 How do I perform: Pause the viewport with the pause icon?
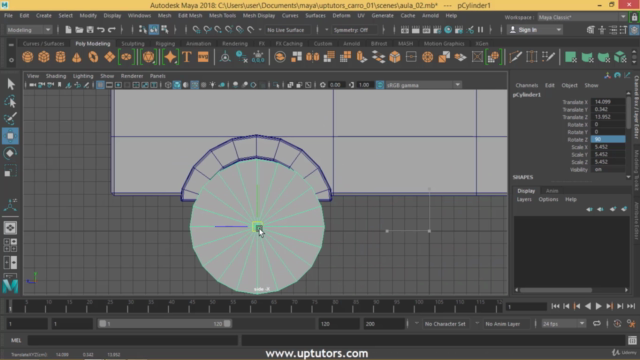(480, 30)
